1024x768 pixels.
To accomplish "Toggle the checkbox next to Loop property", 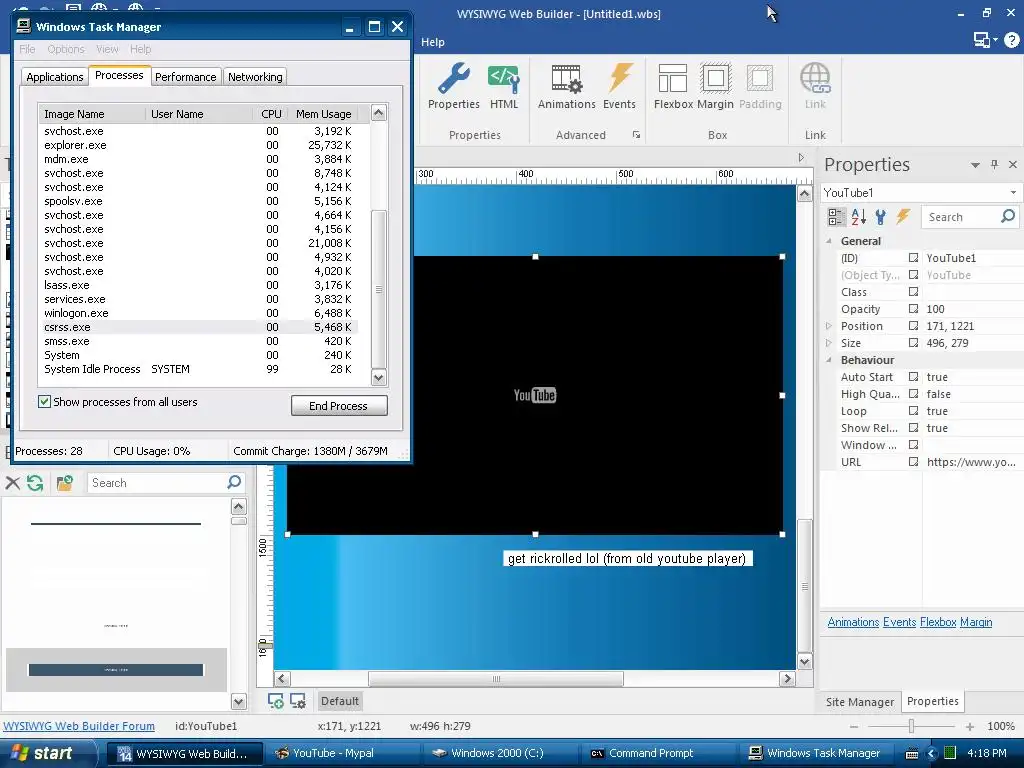I will [914, 411].
